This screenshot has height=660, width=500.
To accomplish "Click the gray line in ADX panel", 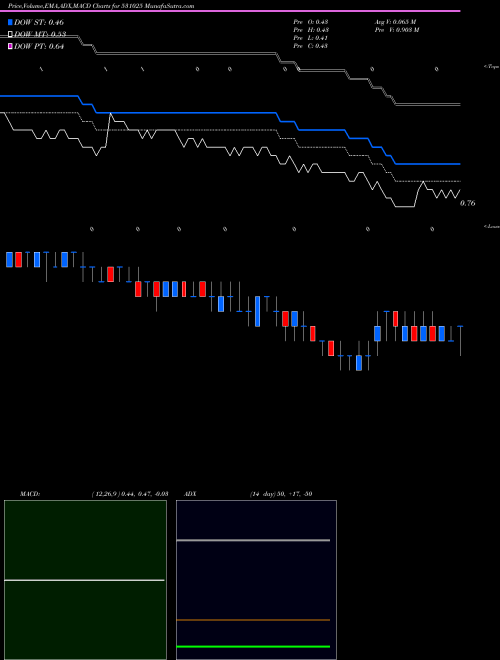I will [253, 540].
